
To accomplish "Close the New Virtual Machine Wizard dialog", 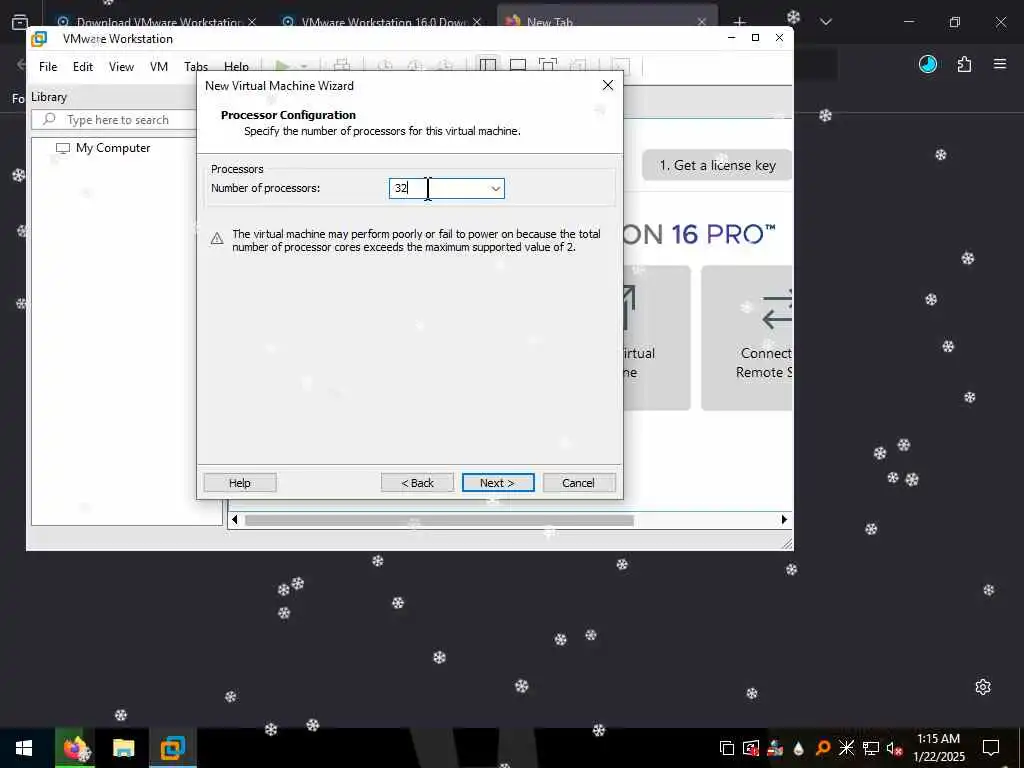I will point(607,86).
